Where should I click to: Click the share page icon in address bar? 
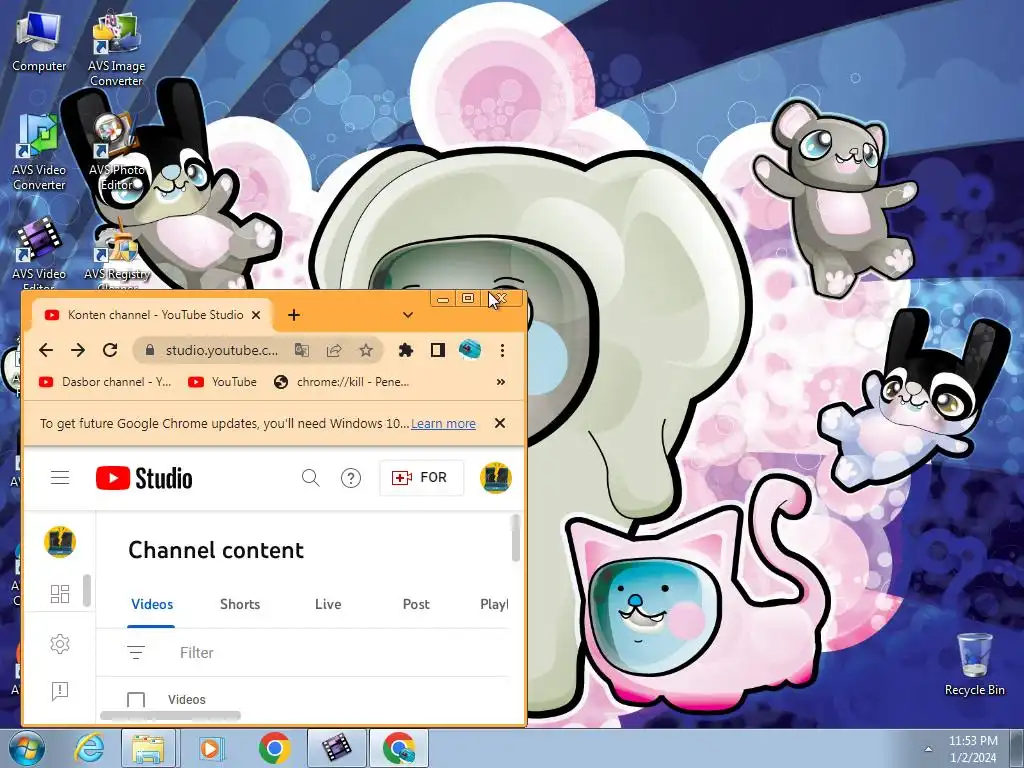click(334, 350)
